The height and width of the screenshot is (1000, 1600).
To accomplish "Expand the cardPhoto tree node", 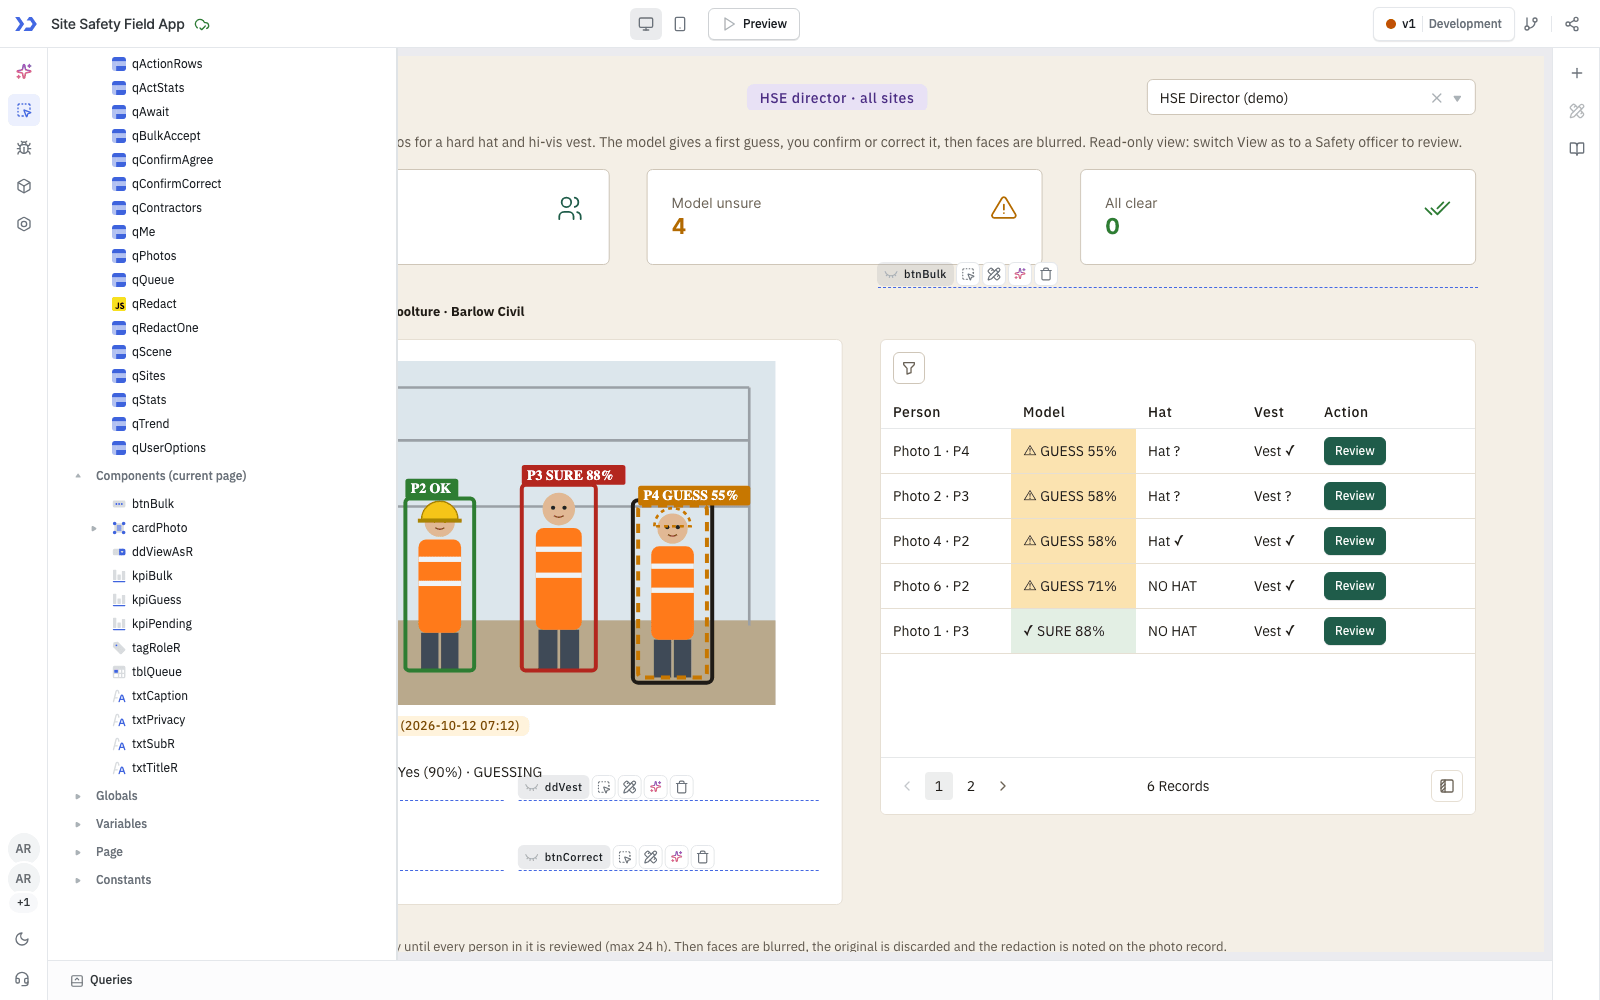I will point(94,528).
